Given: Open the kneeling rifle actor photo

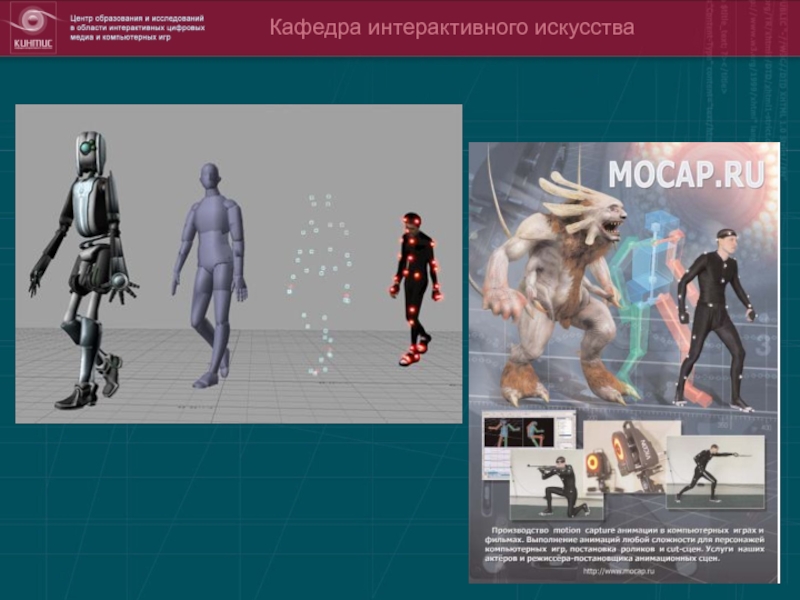Looking at the screenshot, I should point(557,484).
